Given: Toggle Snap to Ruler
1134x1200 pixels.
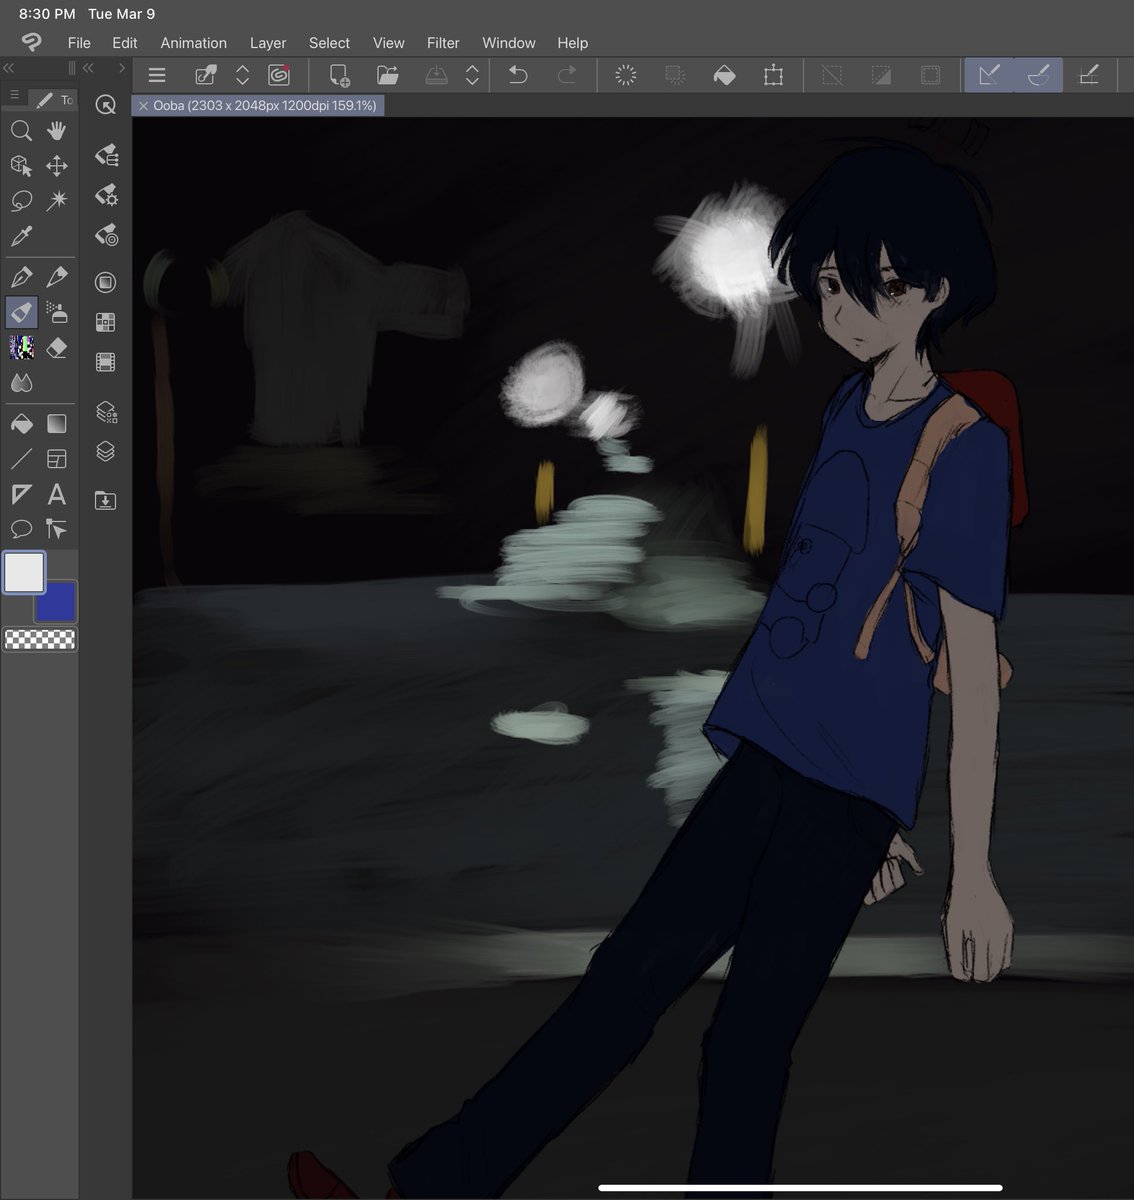Looking at the screenshot, I should point(989,75).
